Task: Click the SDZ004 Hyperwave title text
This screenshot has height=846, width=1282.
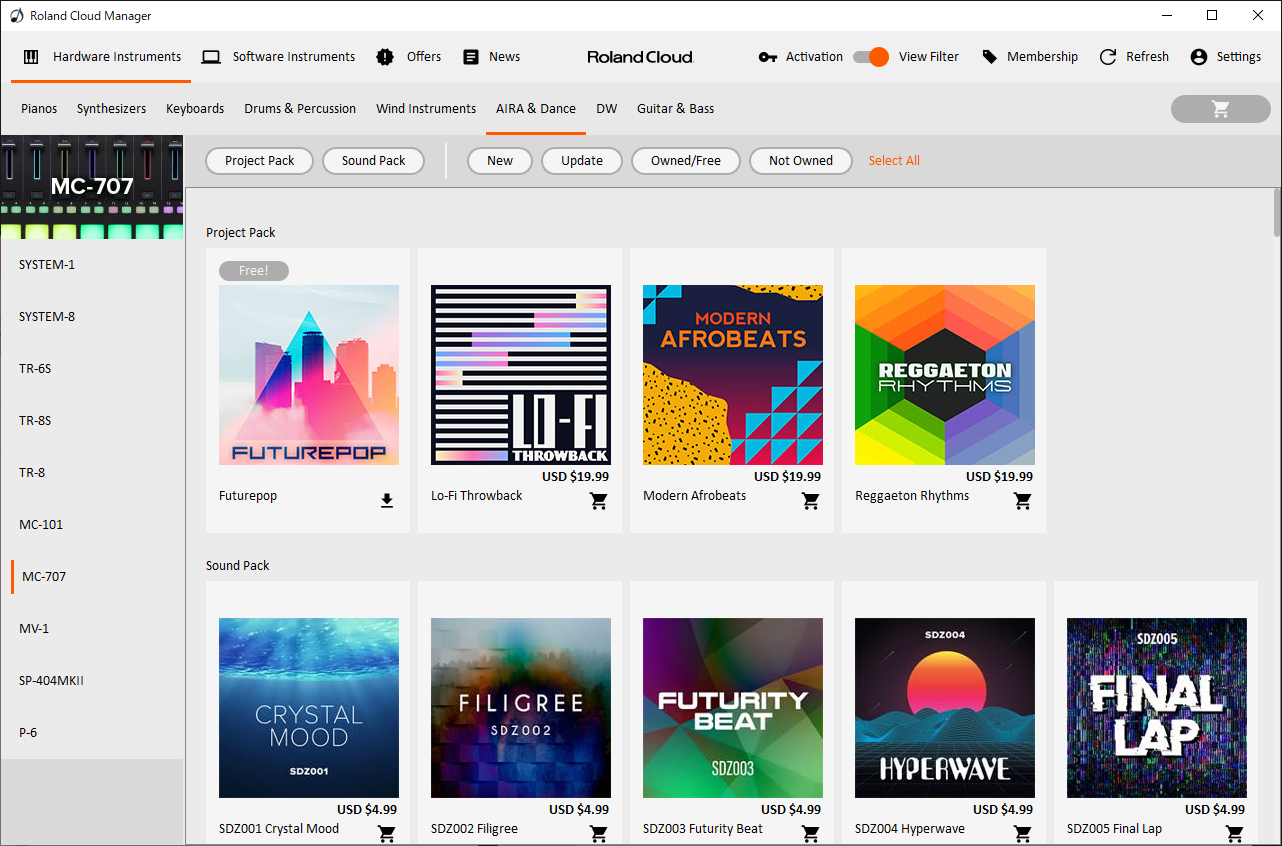Action: 910,829
